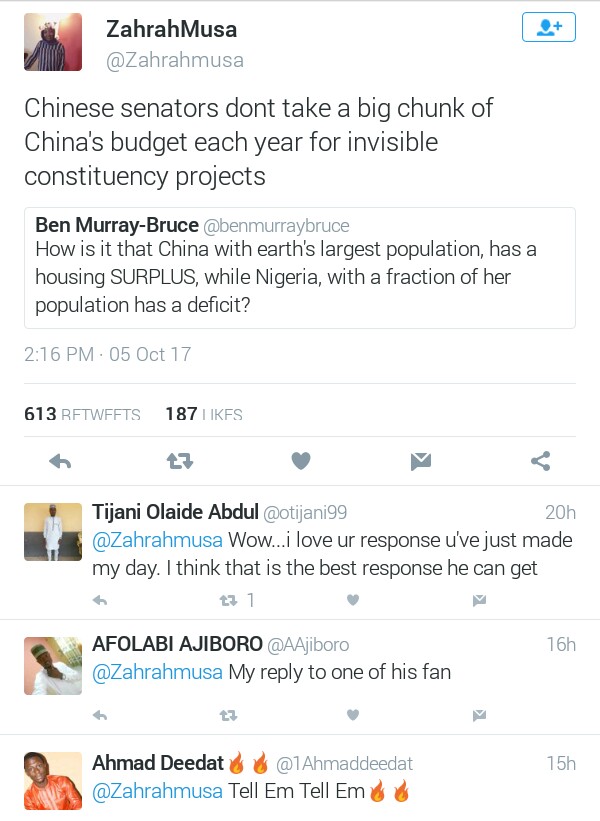Reply to AFOLABI AJIBORO's comment
The width and height of the screenshot is (600, 821).
pyautogui.click(x=100, y=715)
